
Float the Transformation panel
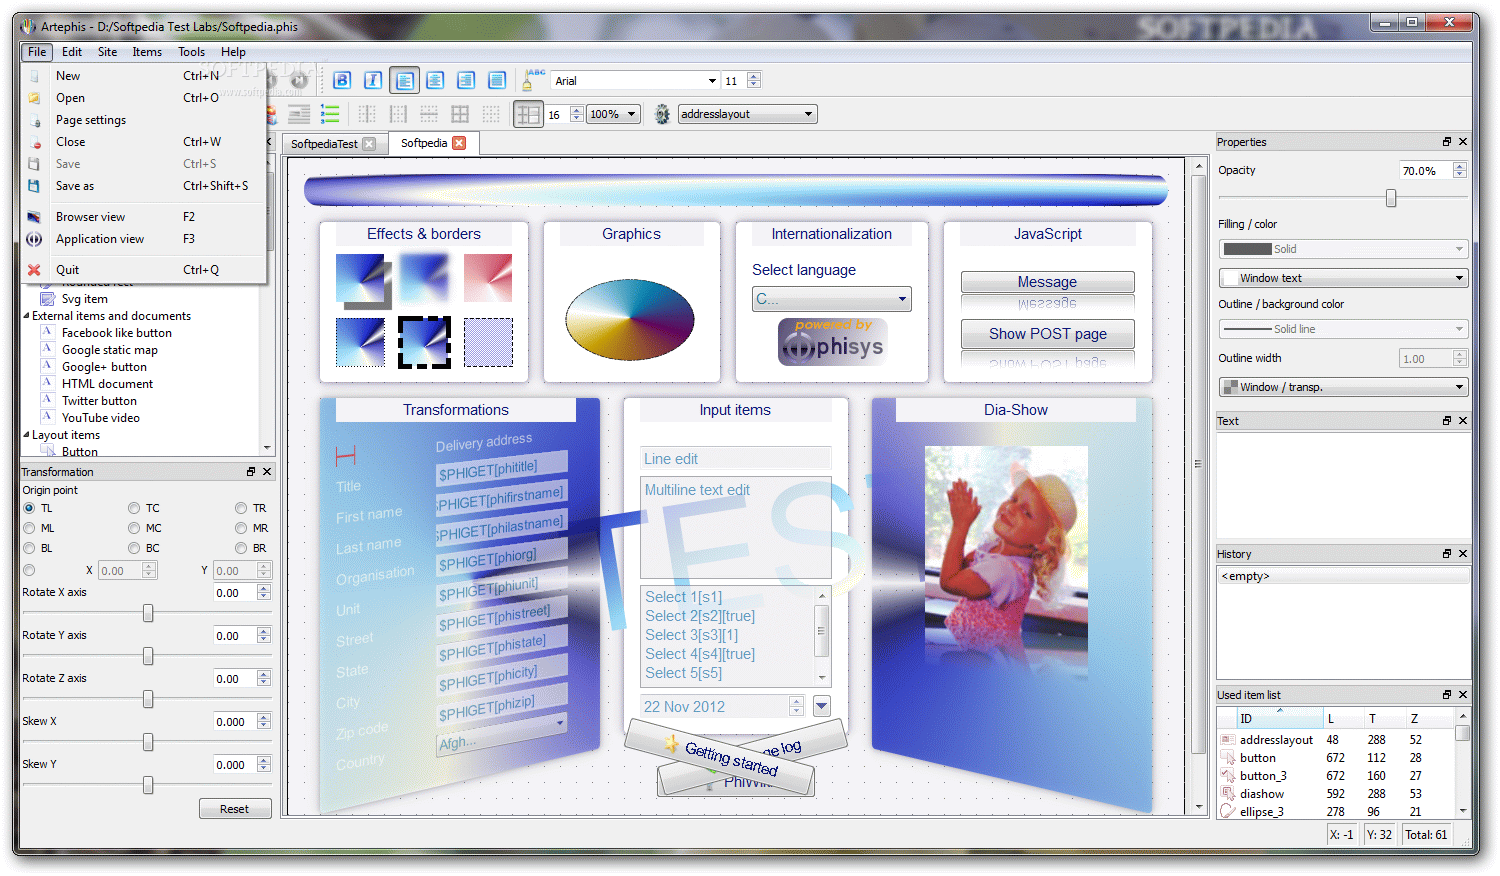tap(251, 472)
